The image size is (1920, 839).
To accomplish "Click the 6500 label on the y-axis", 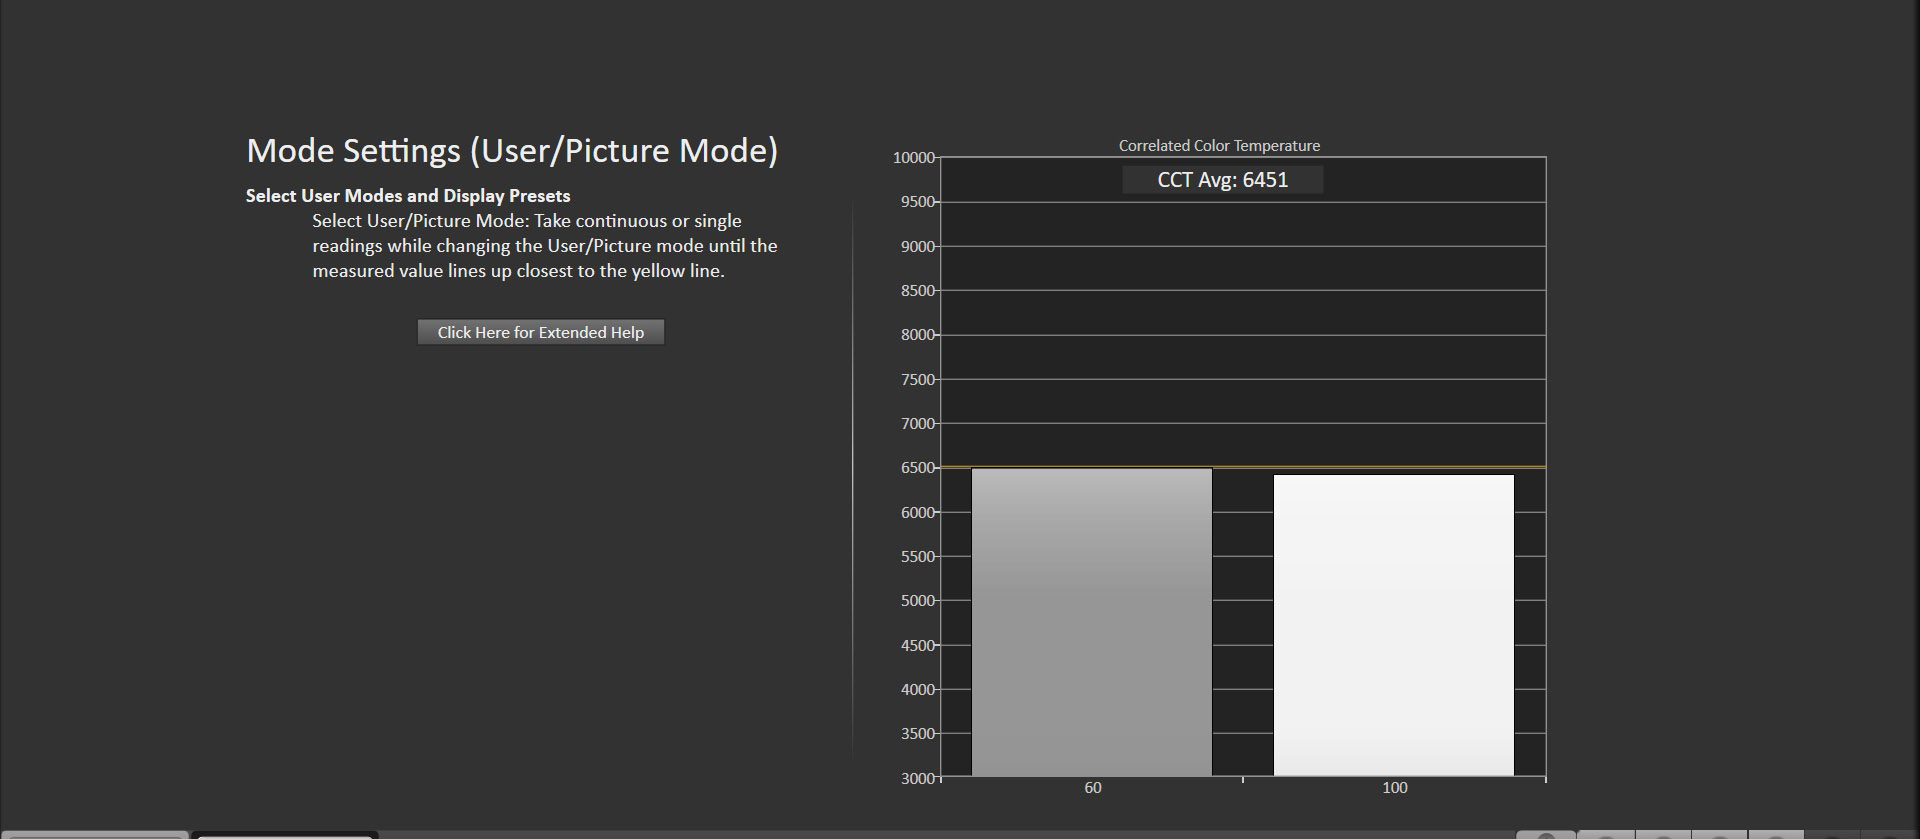I will pos(917,468).
